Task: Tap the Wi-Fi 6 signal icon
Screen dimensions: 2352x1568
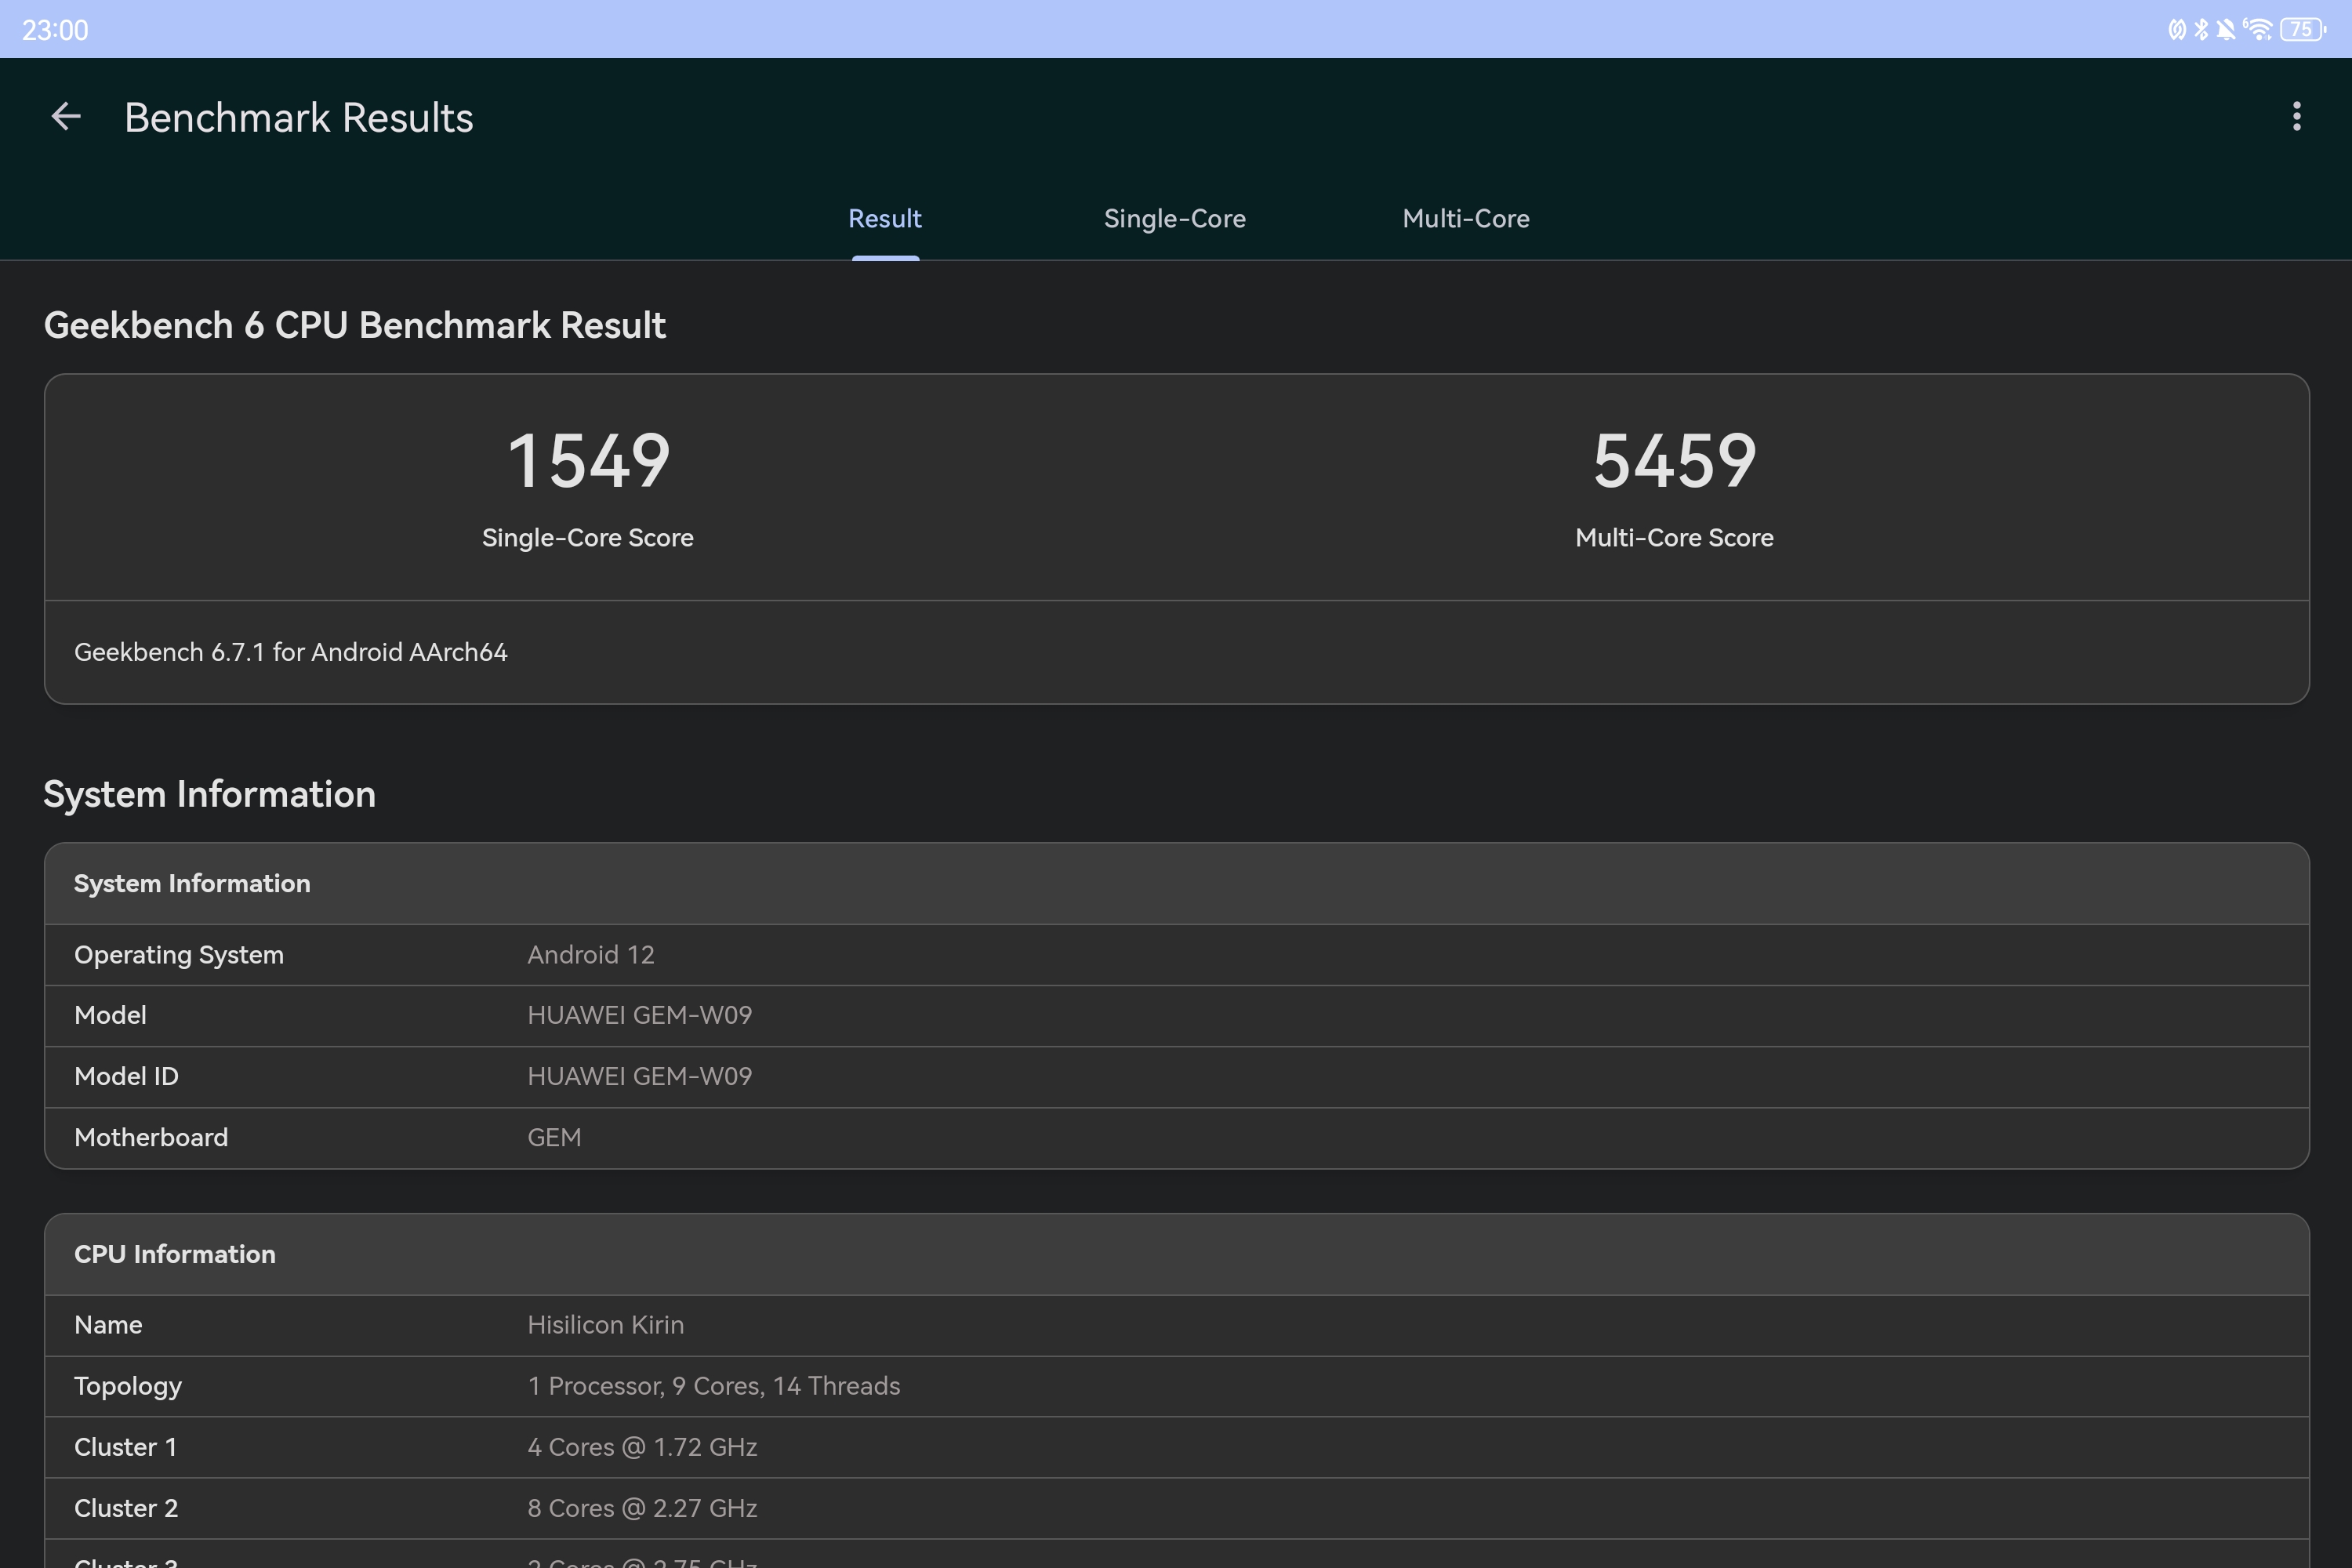Action: 2257,30
